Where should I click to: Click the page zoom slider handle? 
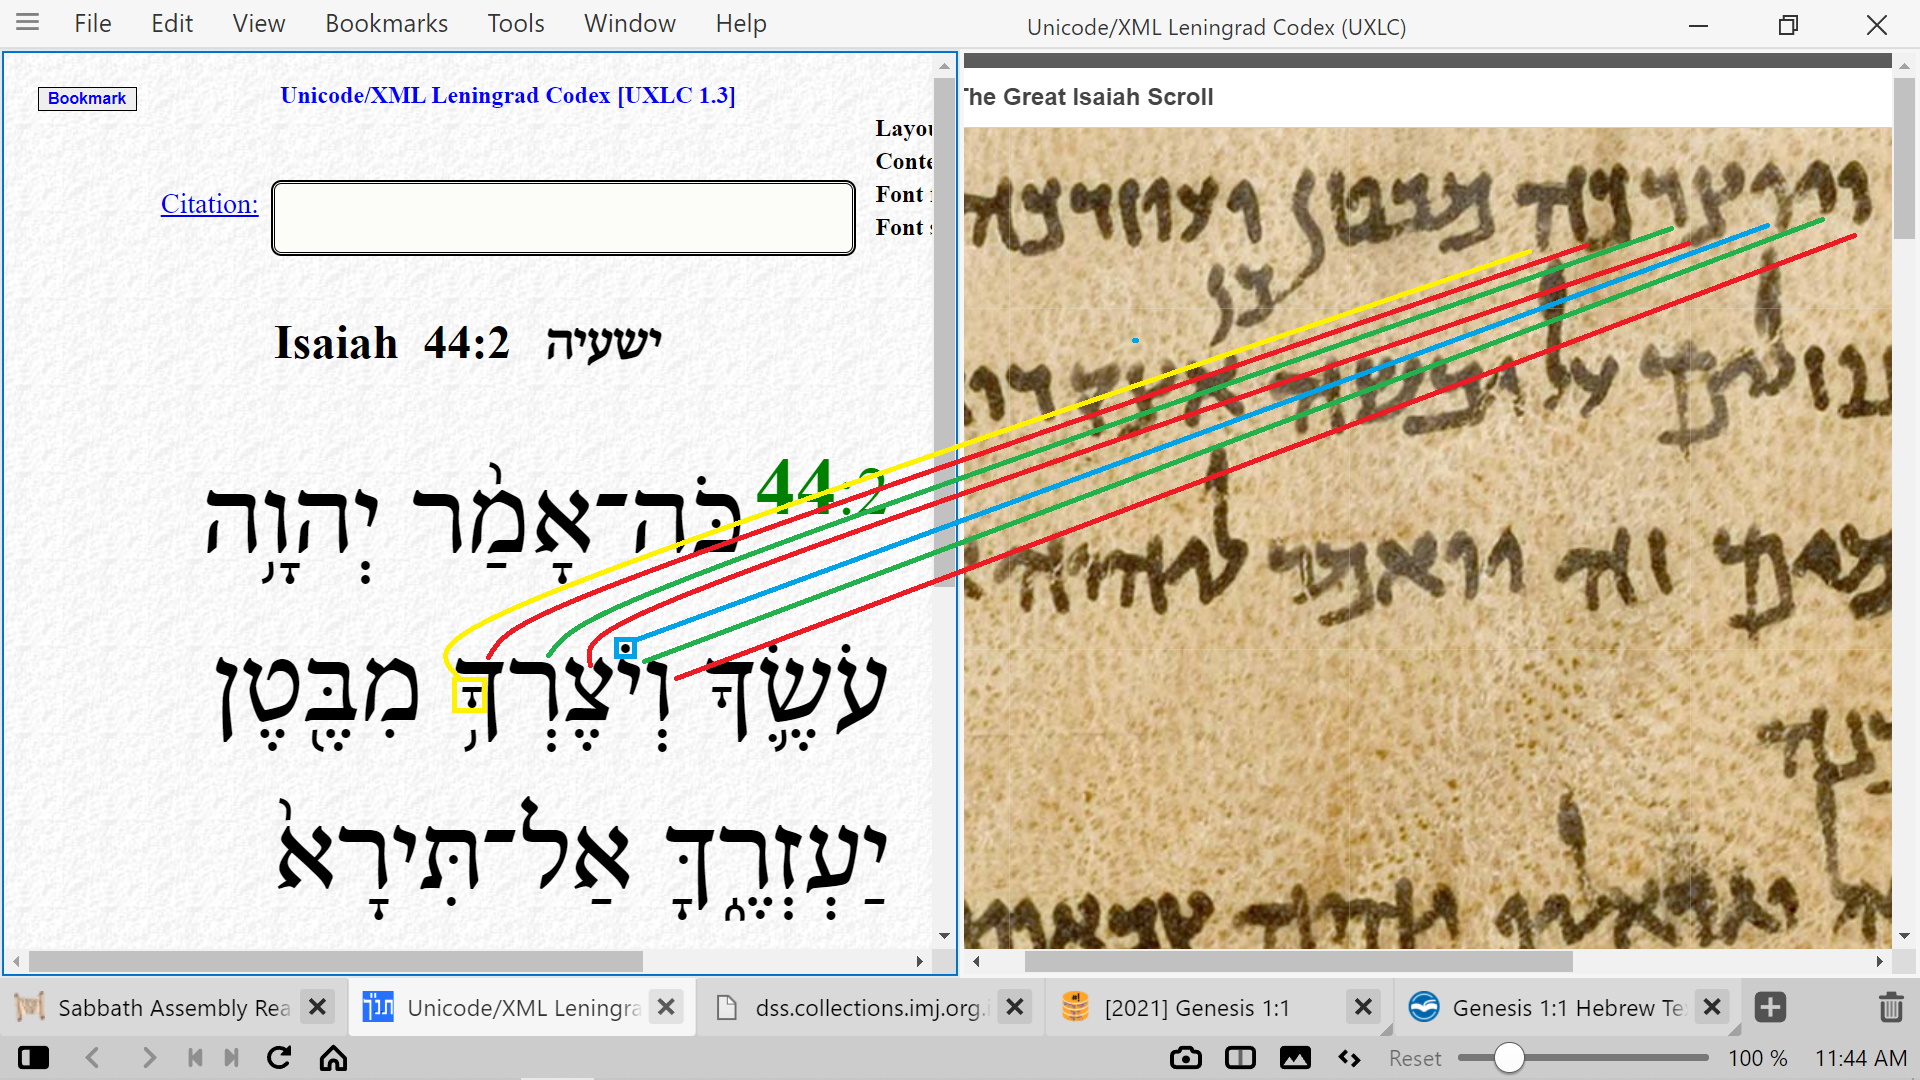coord(1508,1058)
